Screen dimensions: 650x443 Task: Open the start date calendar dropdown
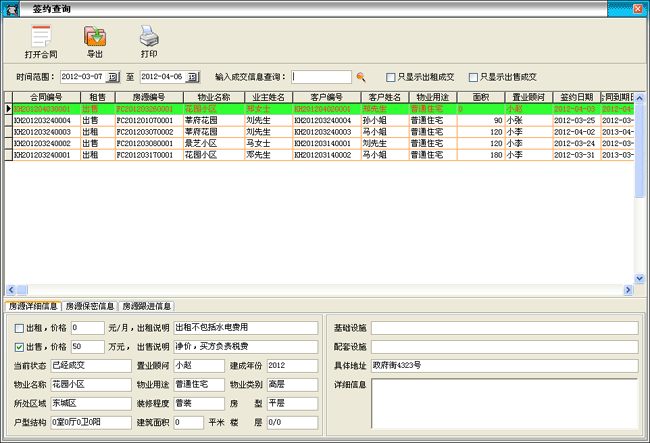(113, 76)
